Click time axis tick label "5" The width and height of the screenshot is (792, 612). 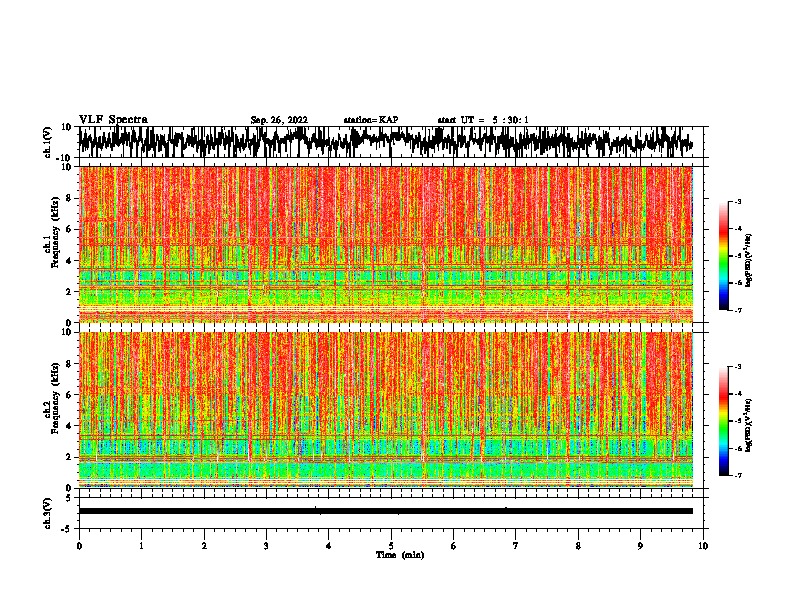[391, 546]
